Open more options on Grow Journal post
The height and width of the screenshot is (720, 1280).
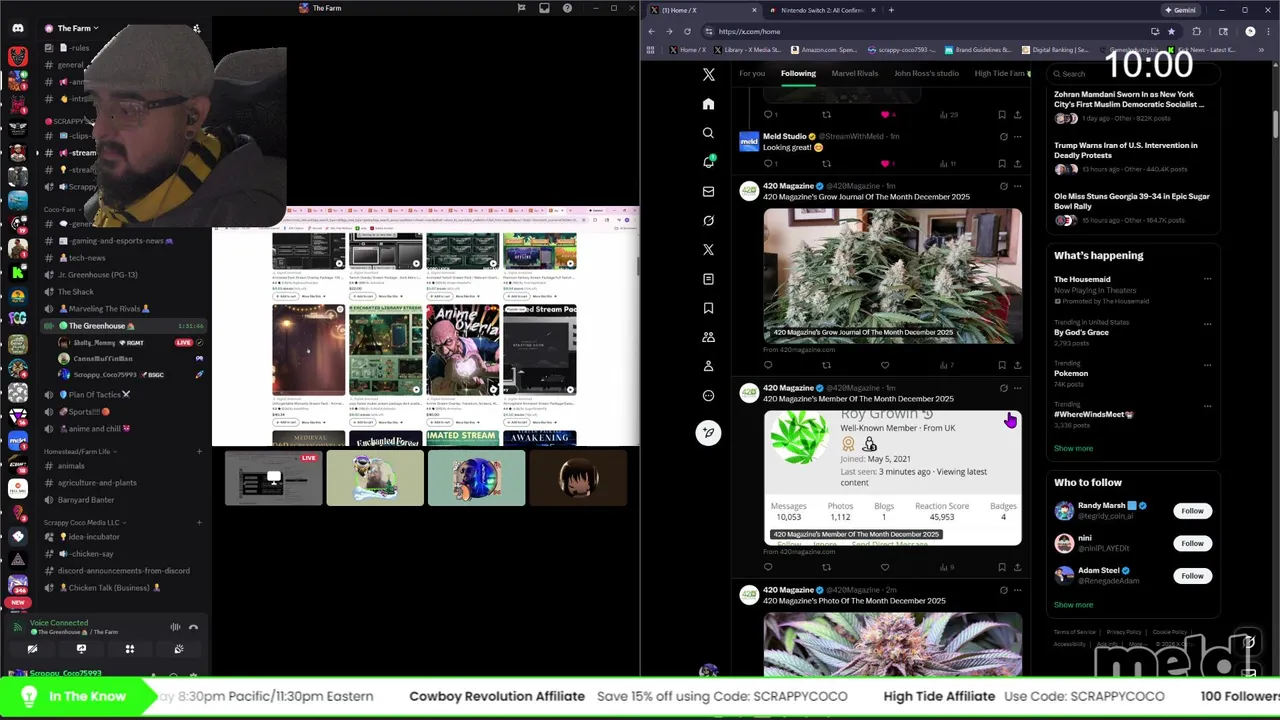click(x=1018, y=186)
